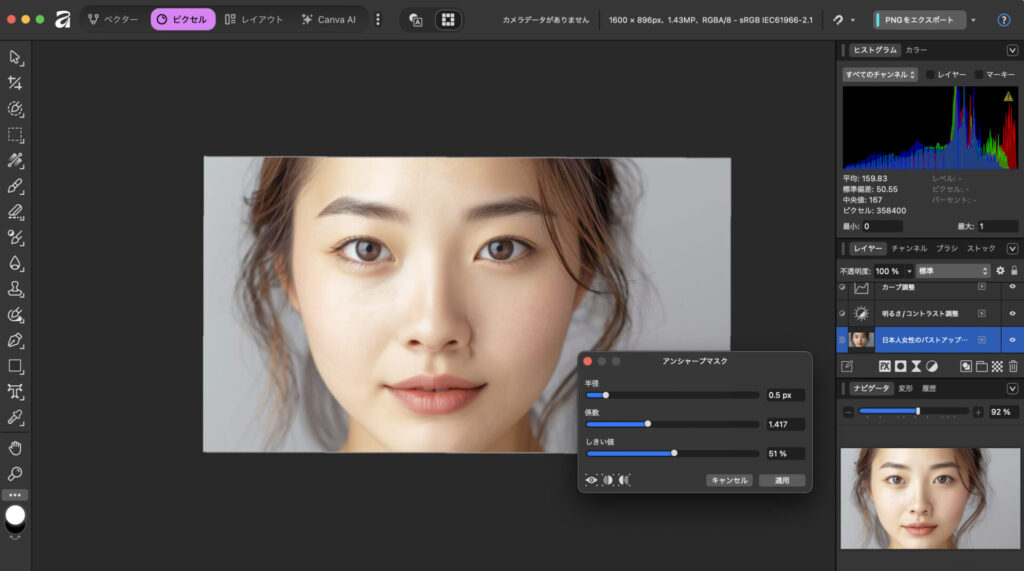Select the Crop tool
The image size is (1024, 571).
pos(15,83)
